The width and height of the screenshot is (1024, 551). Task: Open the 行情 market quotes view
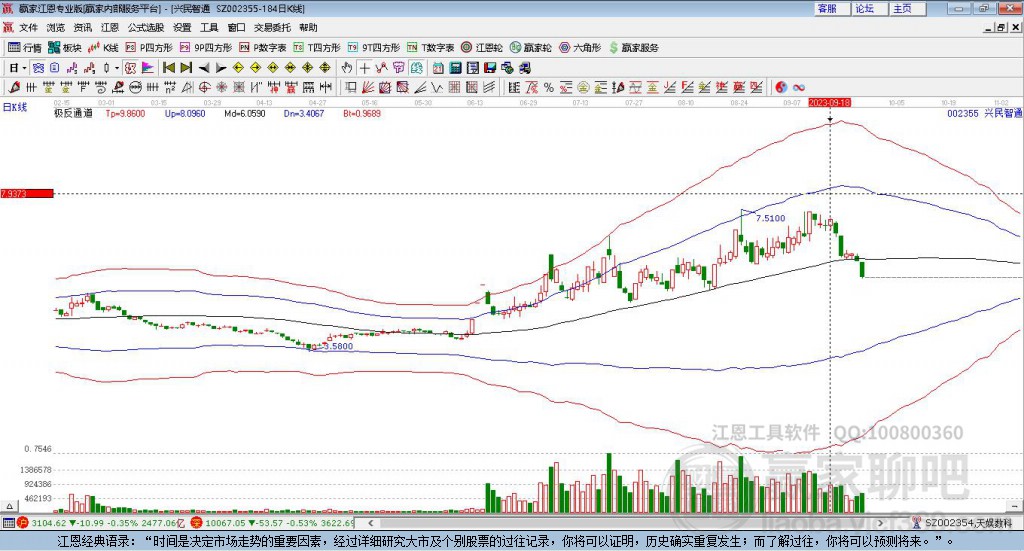24,48
